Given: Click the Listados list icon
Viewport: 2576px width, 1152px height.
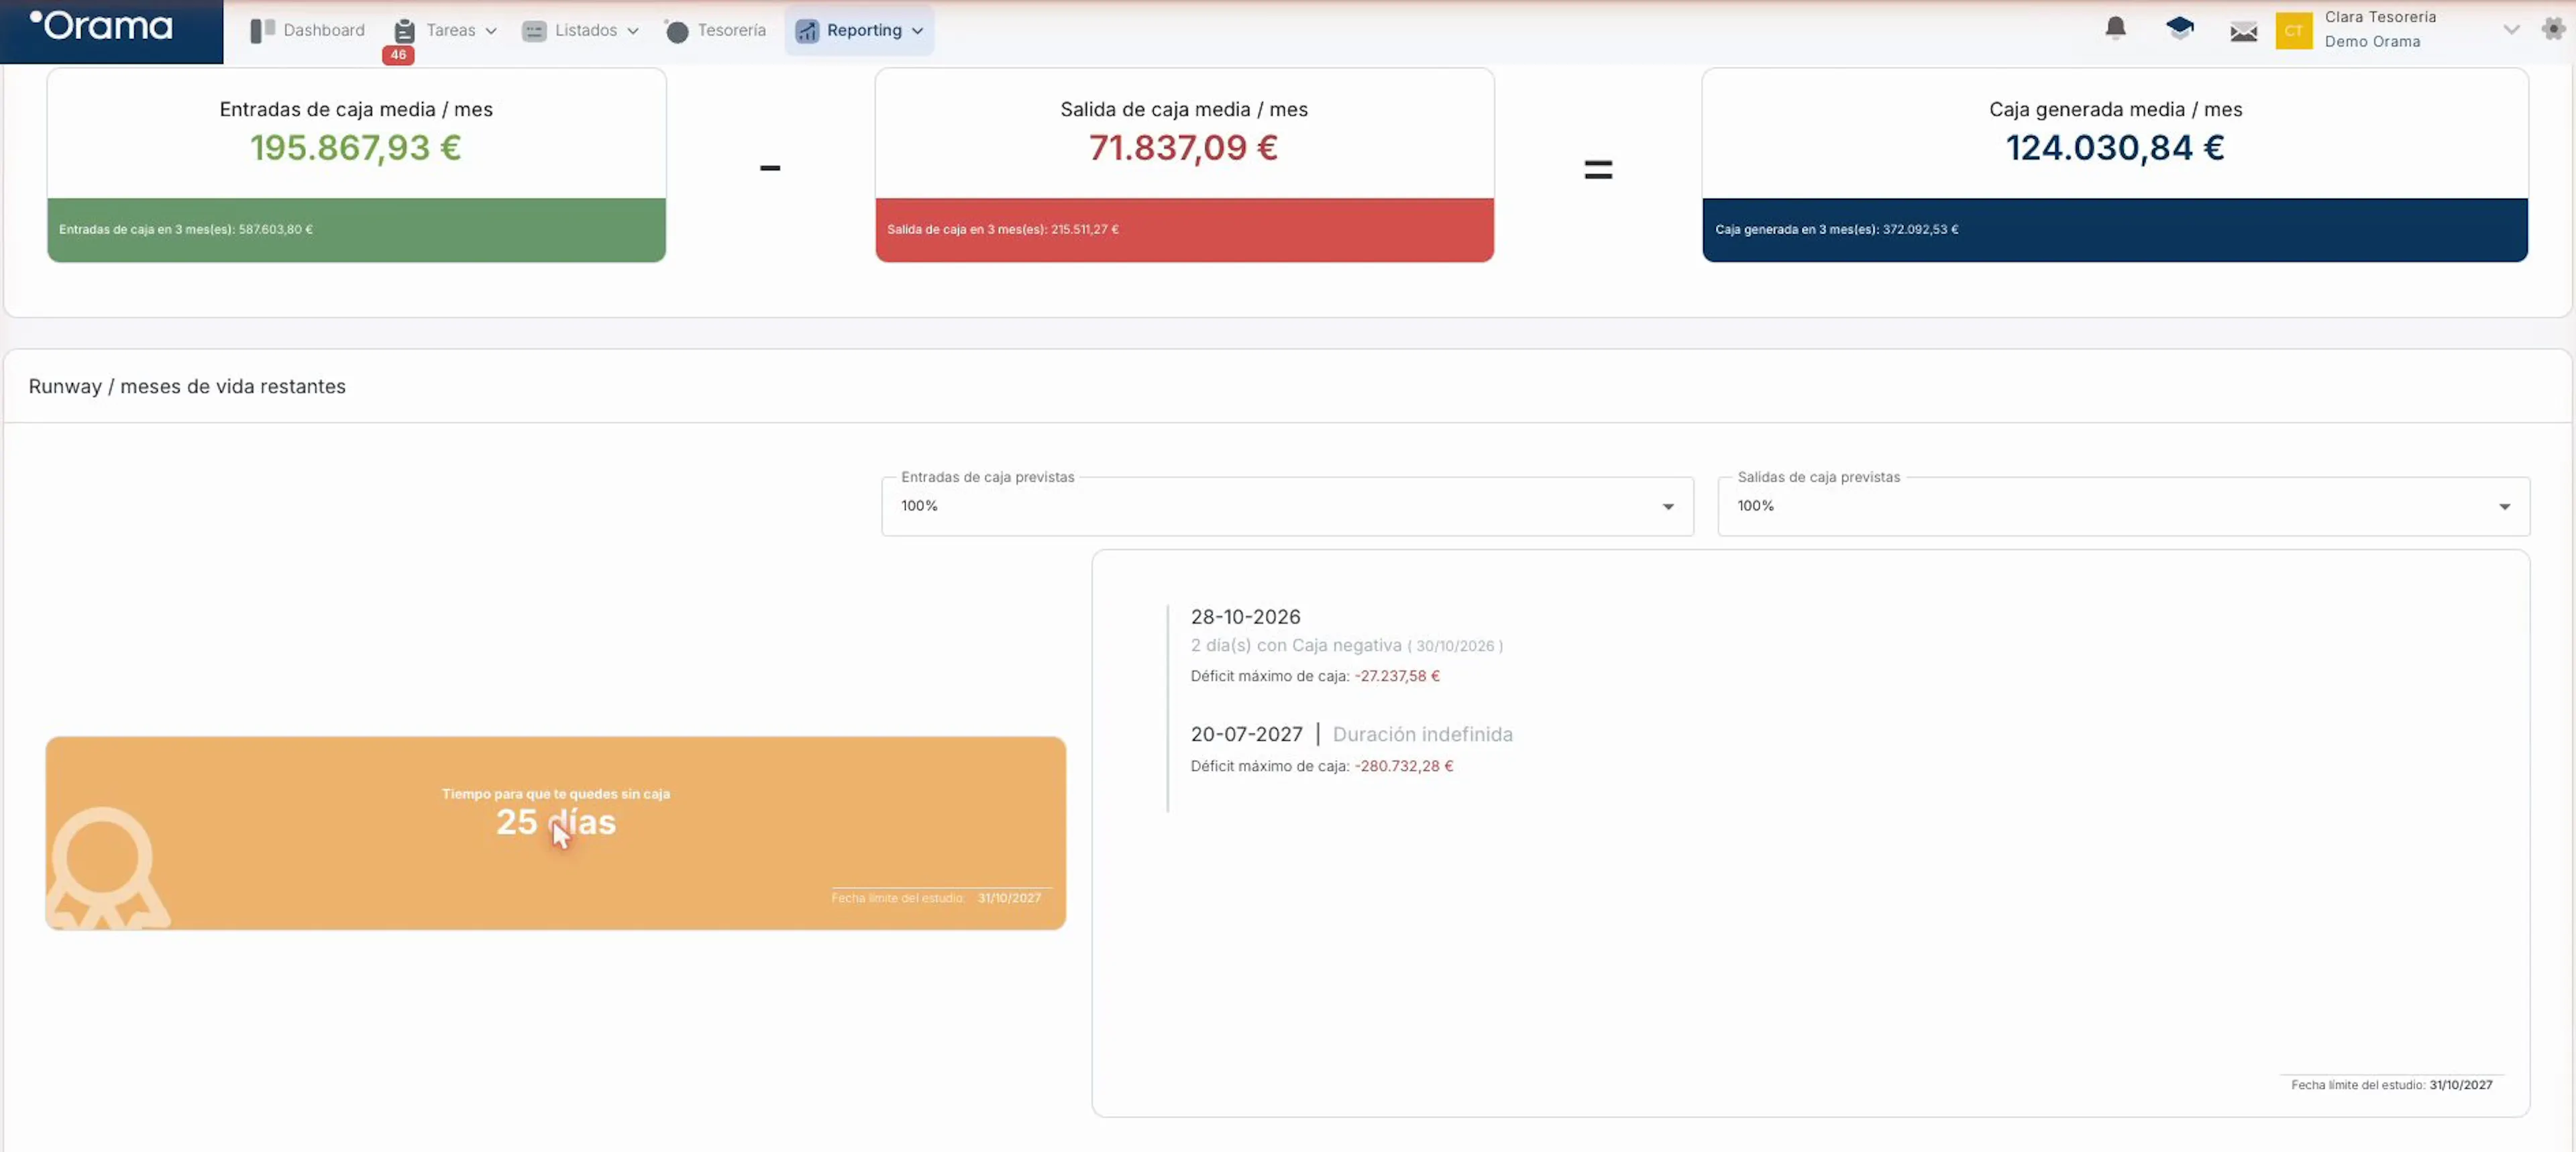Looking at the screenshot, I should click(x=534, y=31).
